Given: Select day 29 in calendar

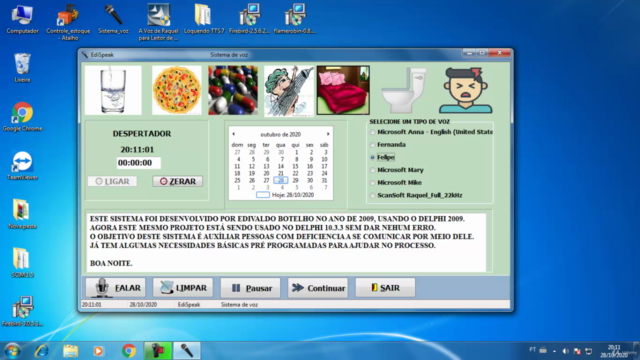Looking at the screenshot, I should (x=295, y=180).
